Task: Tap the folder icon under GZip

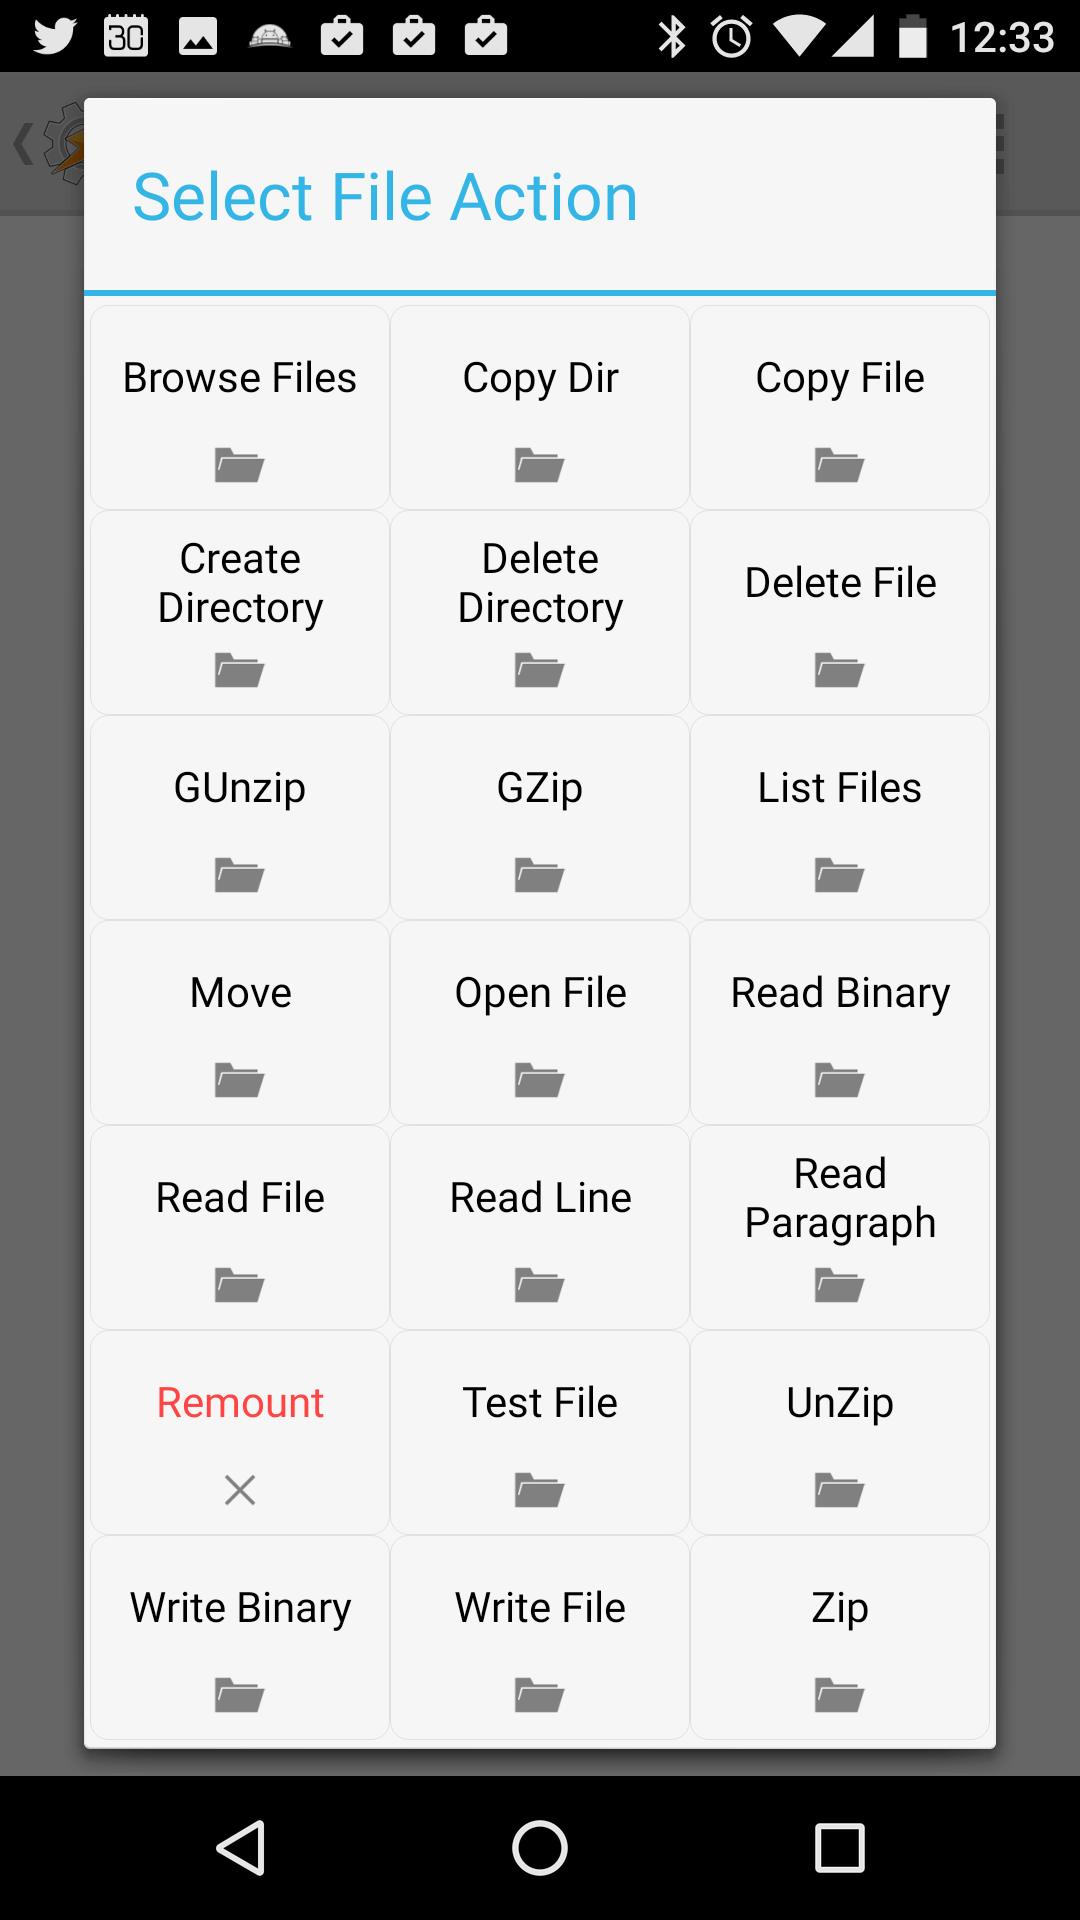Action: tap(540, 875)
